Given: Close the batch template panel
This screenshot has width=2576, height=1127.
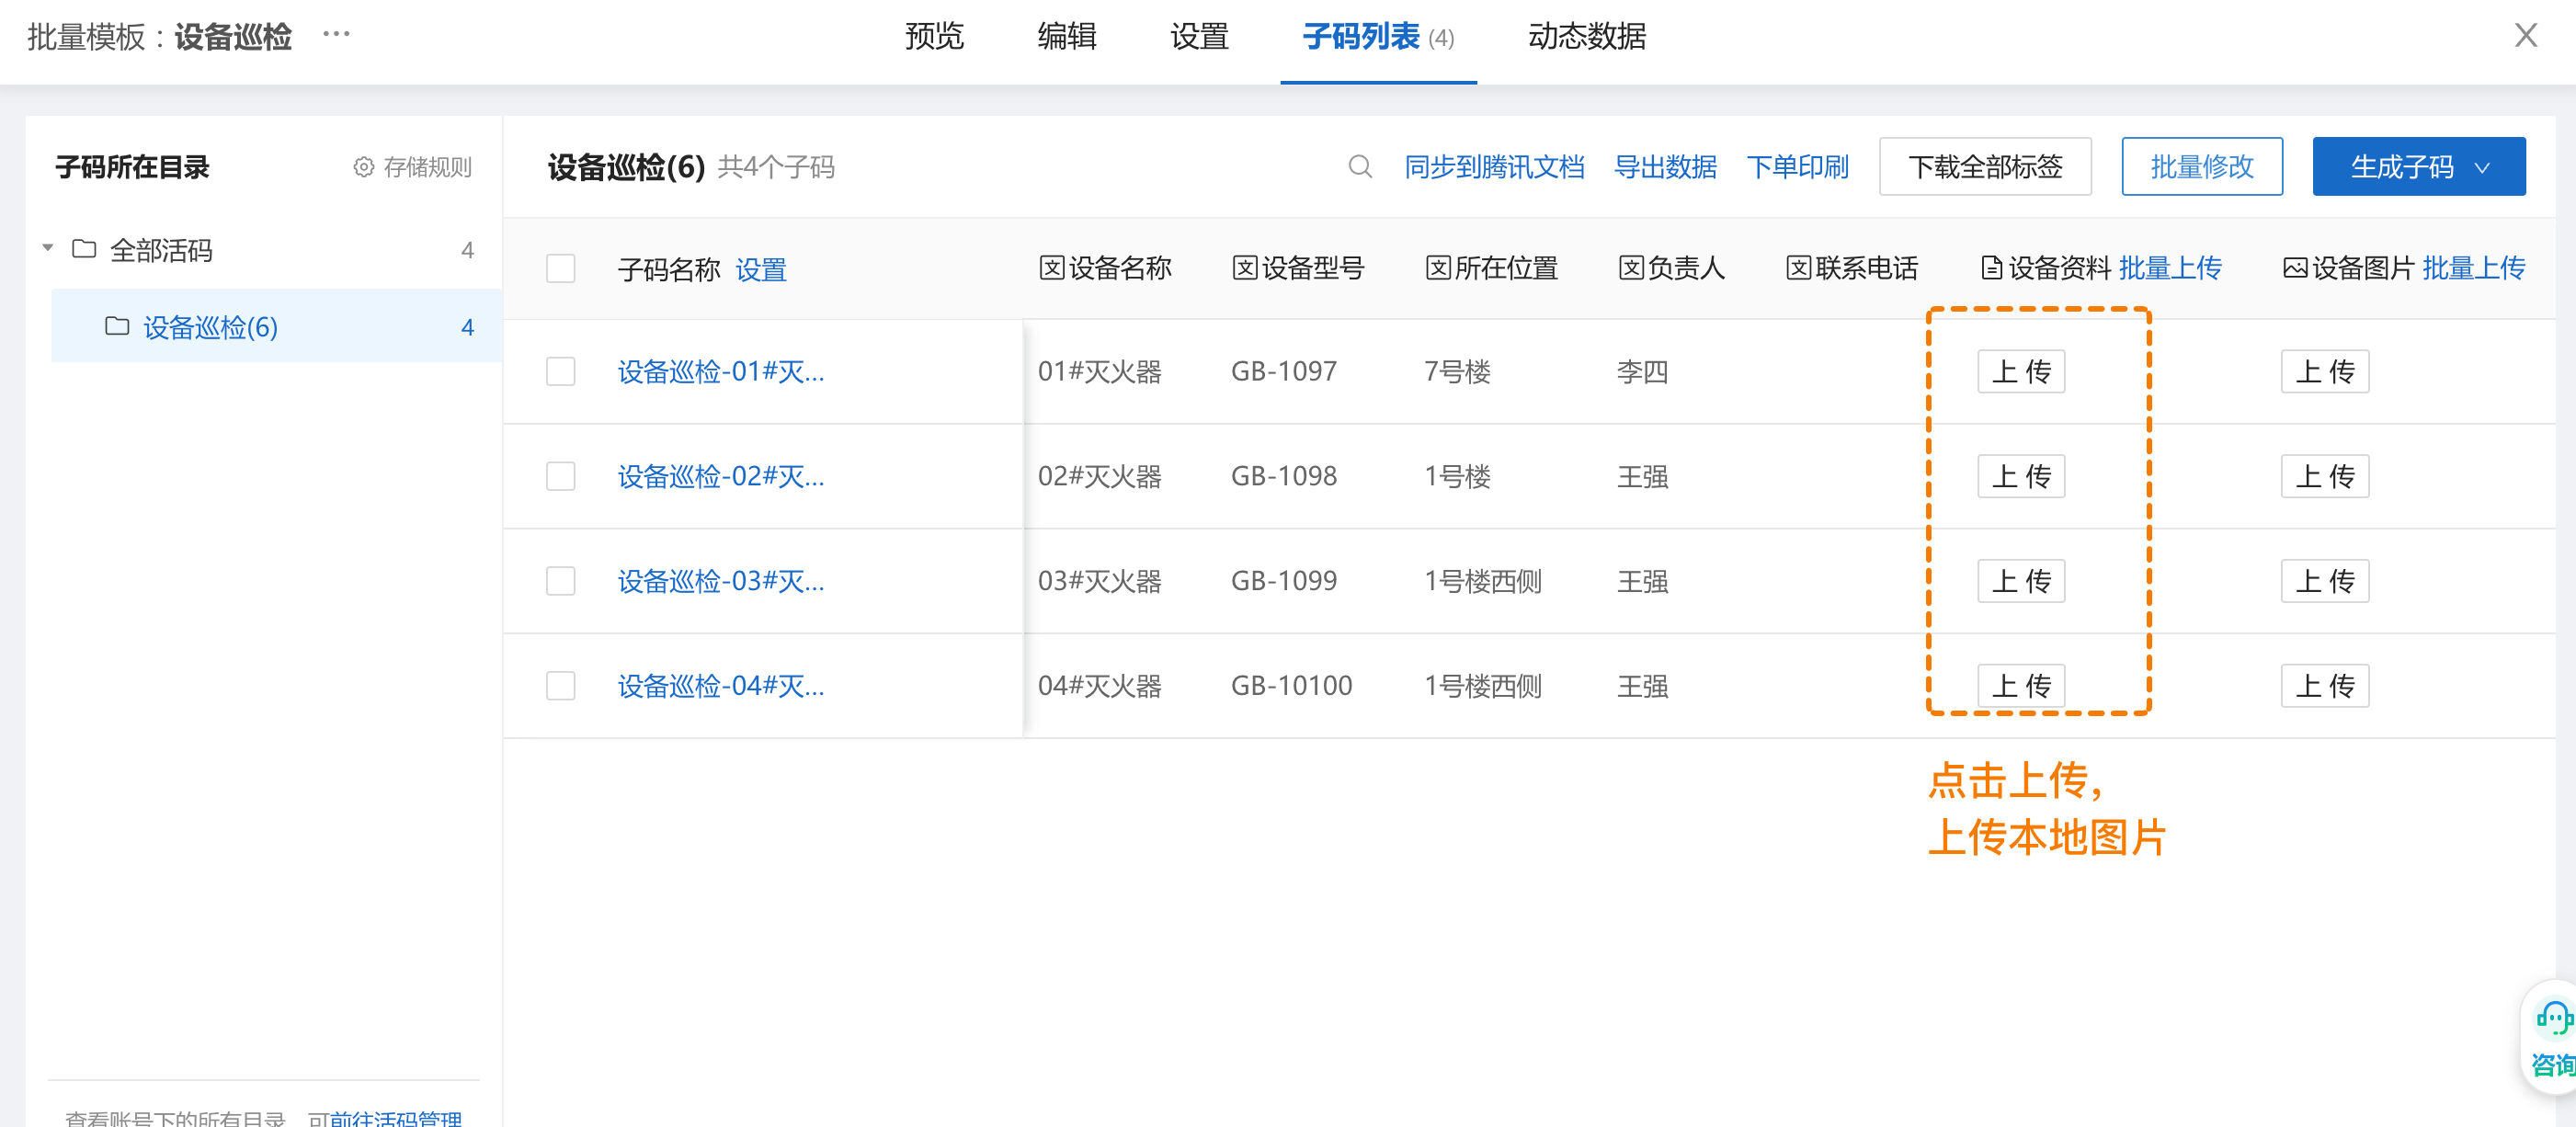Looking at the screenshot, I should [2525, 36].
